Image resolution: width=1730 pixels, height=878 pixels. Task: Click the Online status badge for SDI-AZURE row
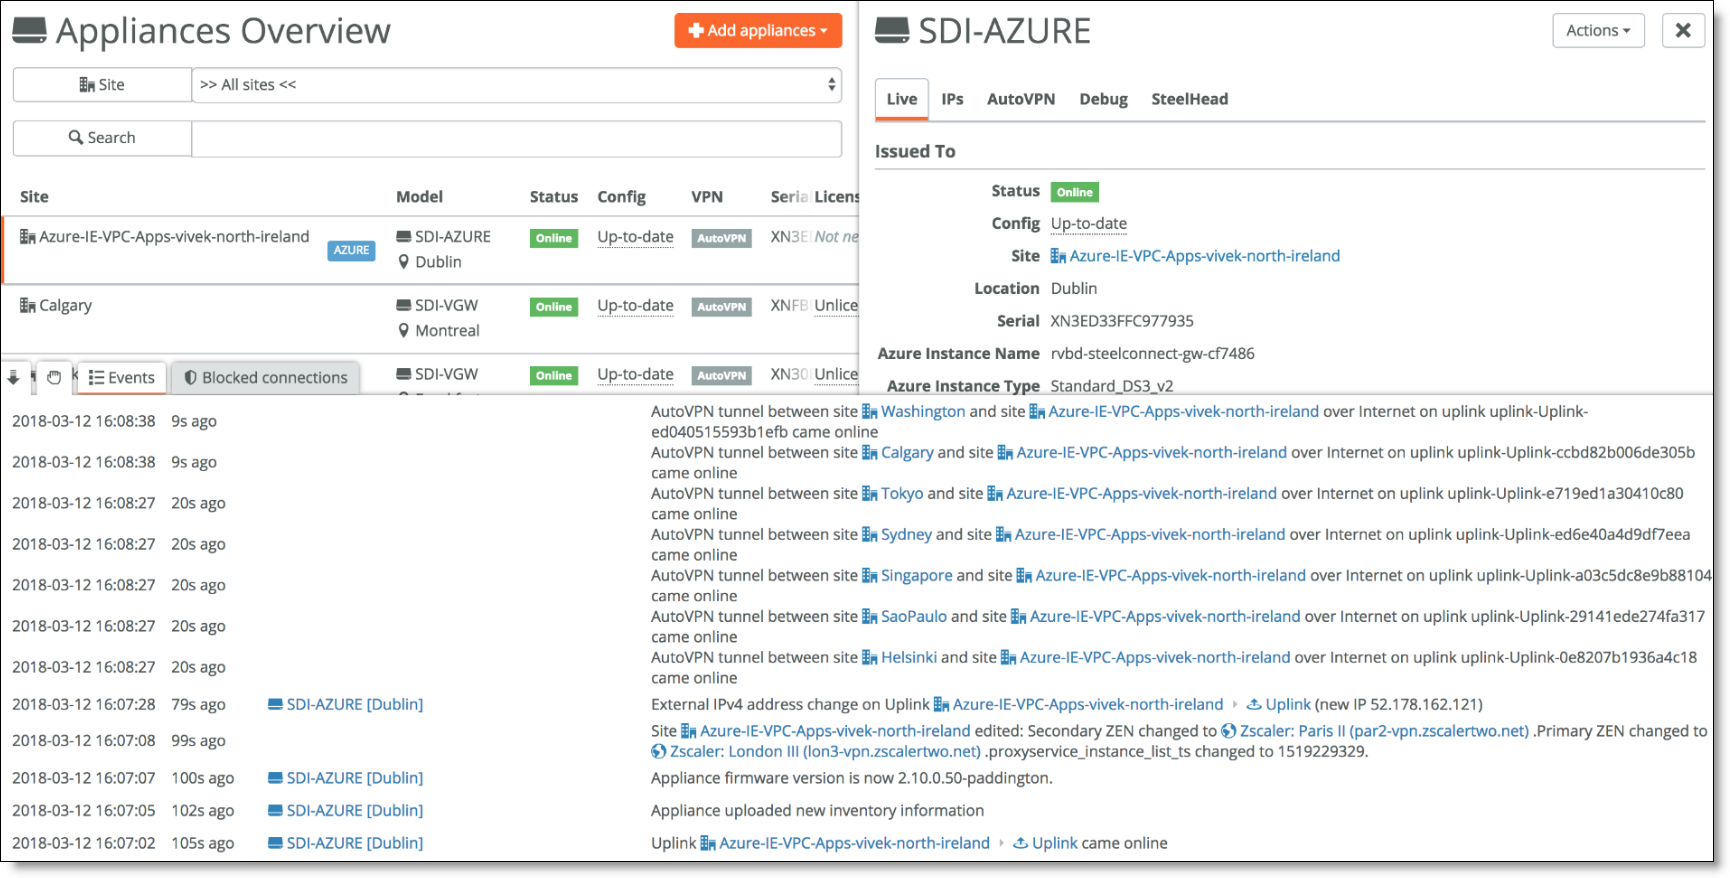(x=553, y=238)
